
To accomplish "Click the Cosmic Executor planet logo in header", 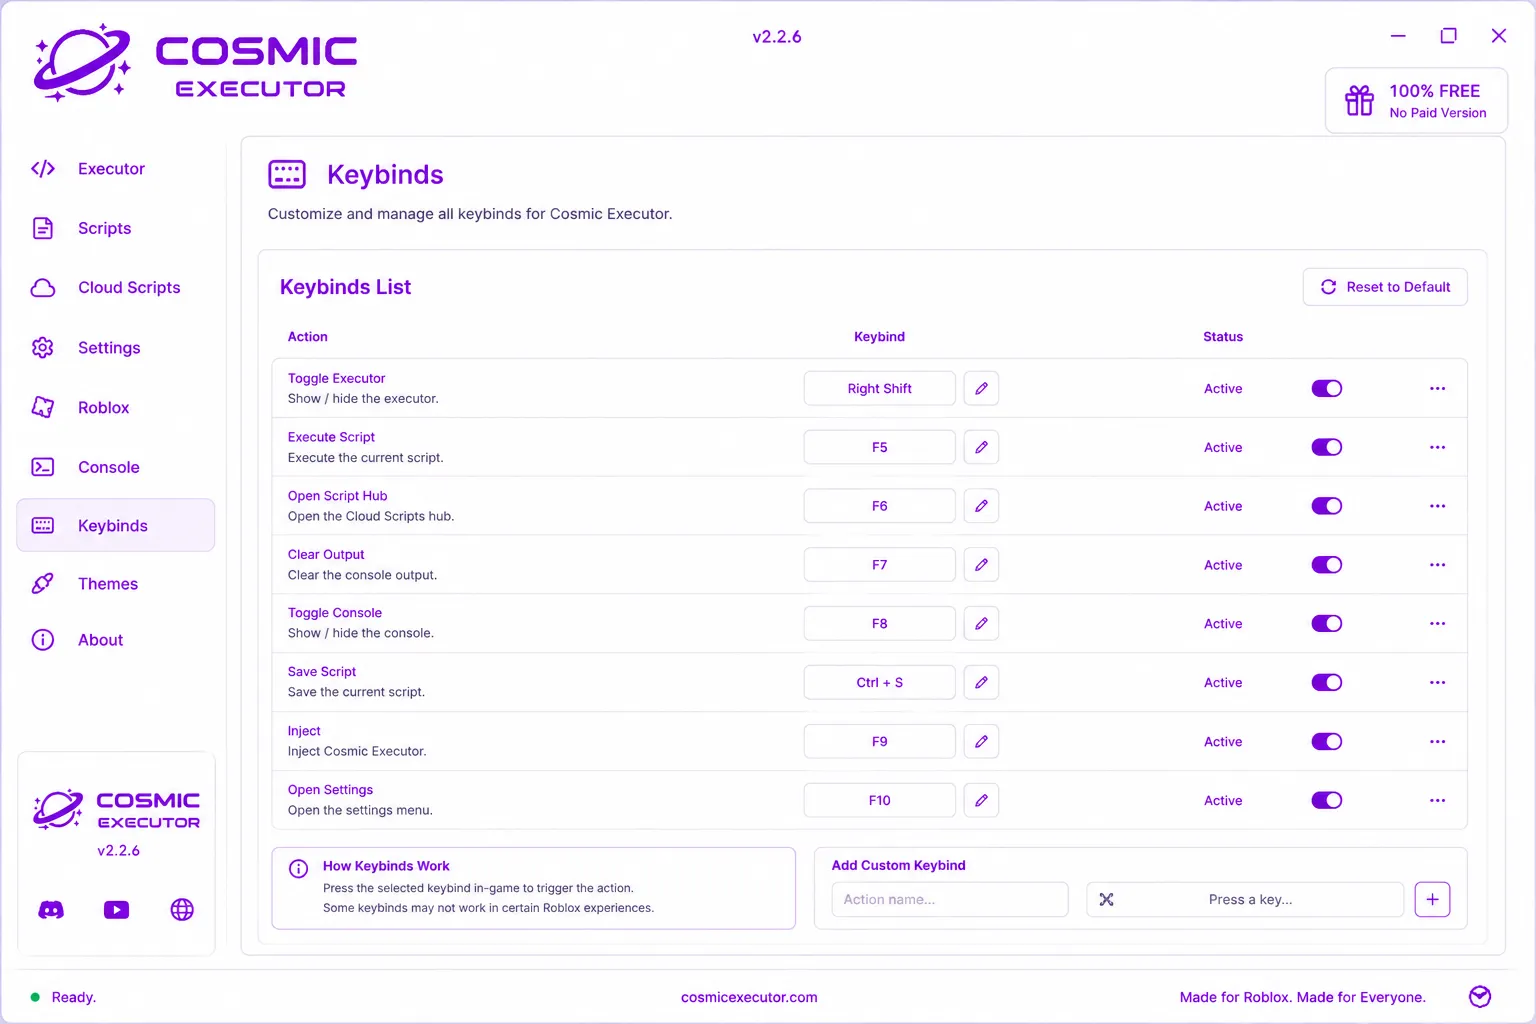I will (x=82, y=63).
